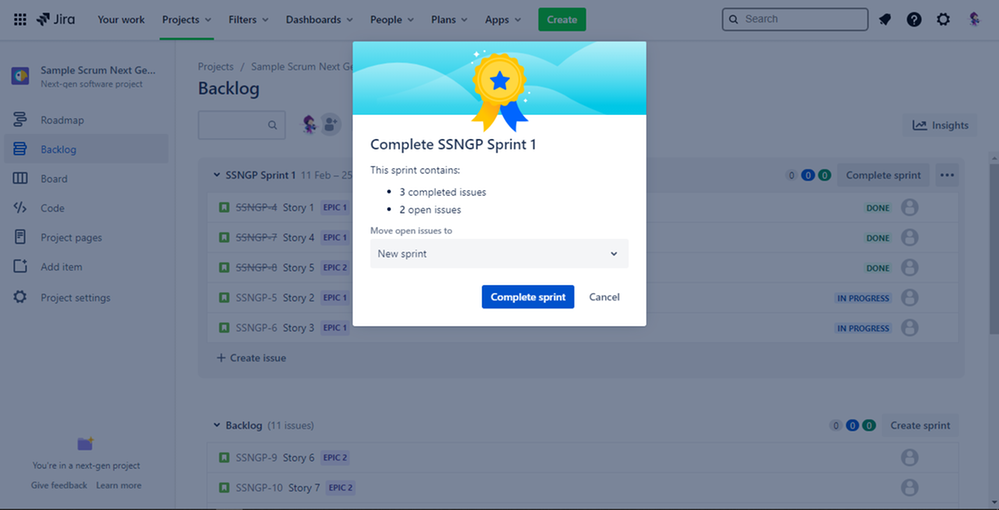Select Backlog in the sidebar
The image size is (999, 510).
point(86,149)
